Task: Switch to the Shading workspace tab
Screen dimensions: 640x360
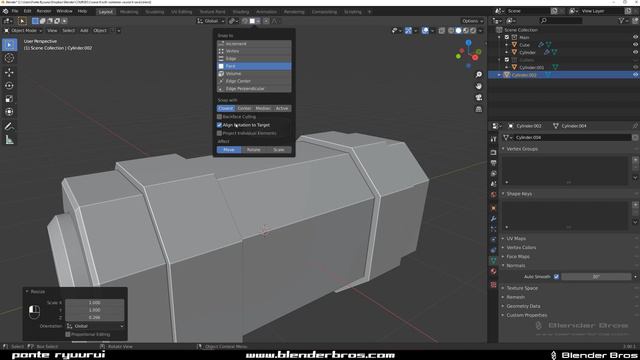Action: pyautogui.click(x=241, y=12)
